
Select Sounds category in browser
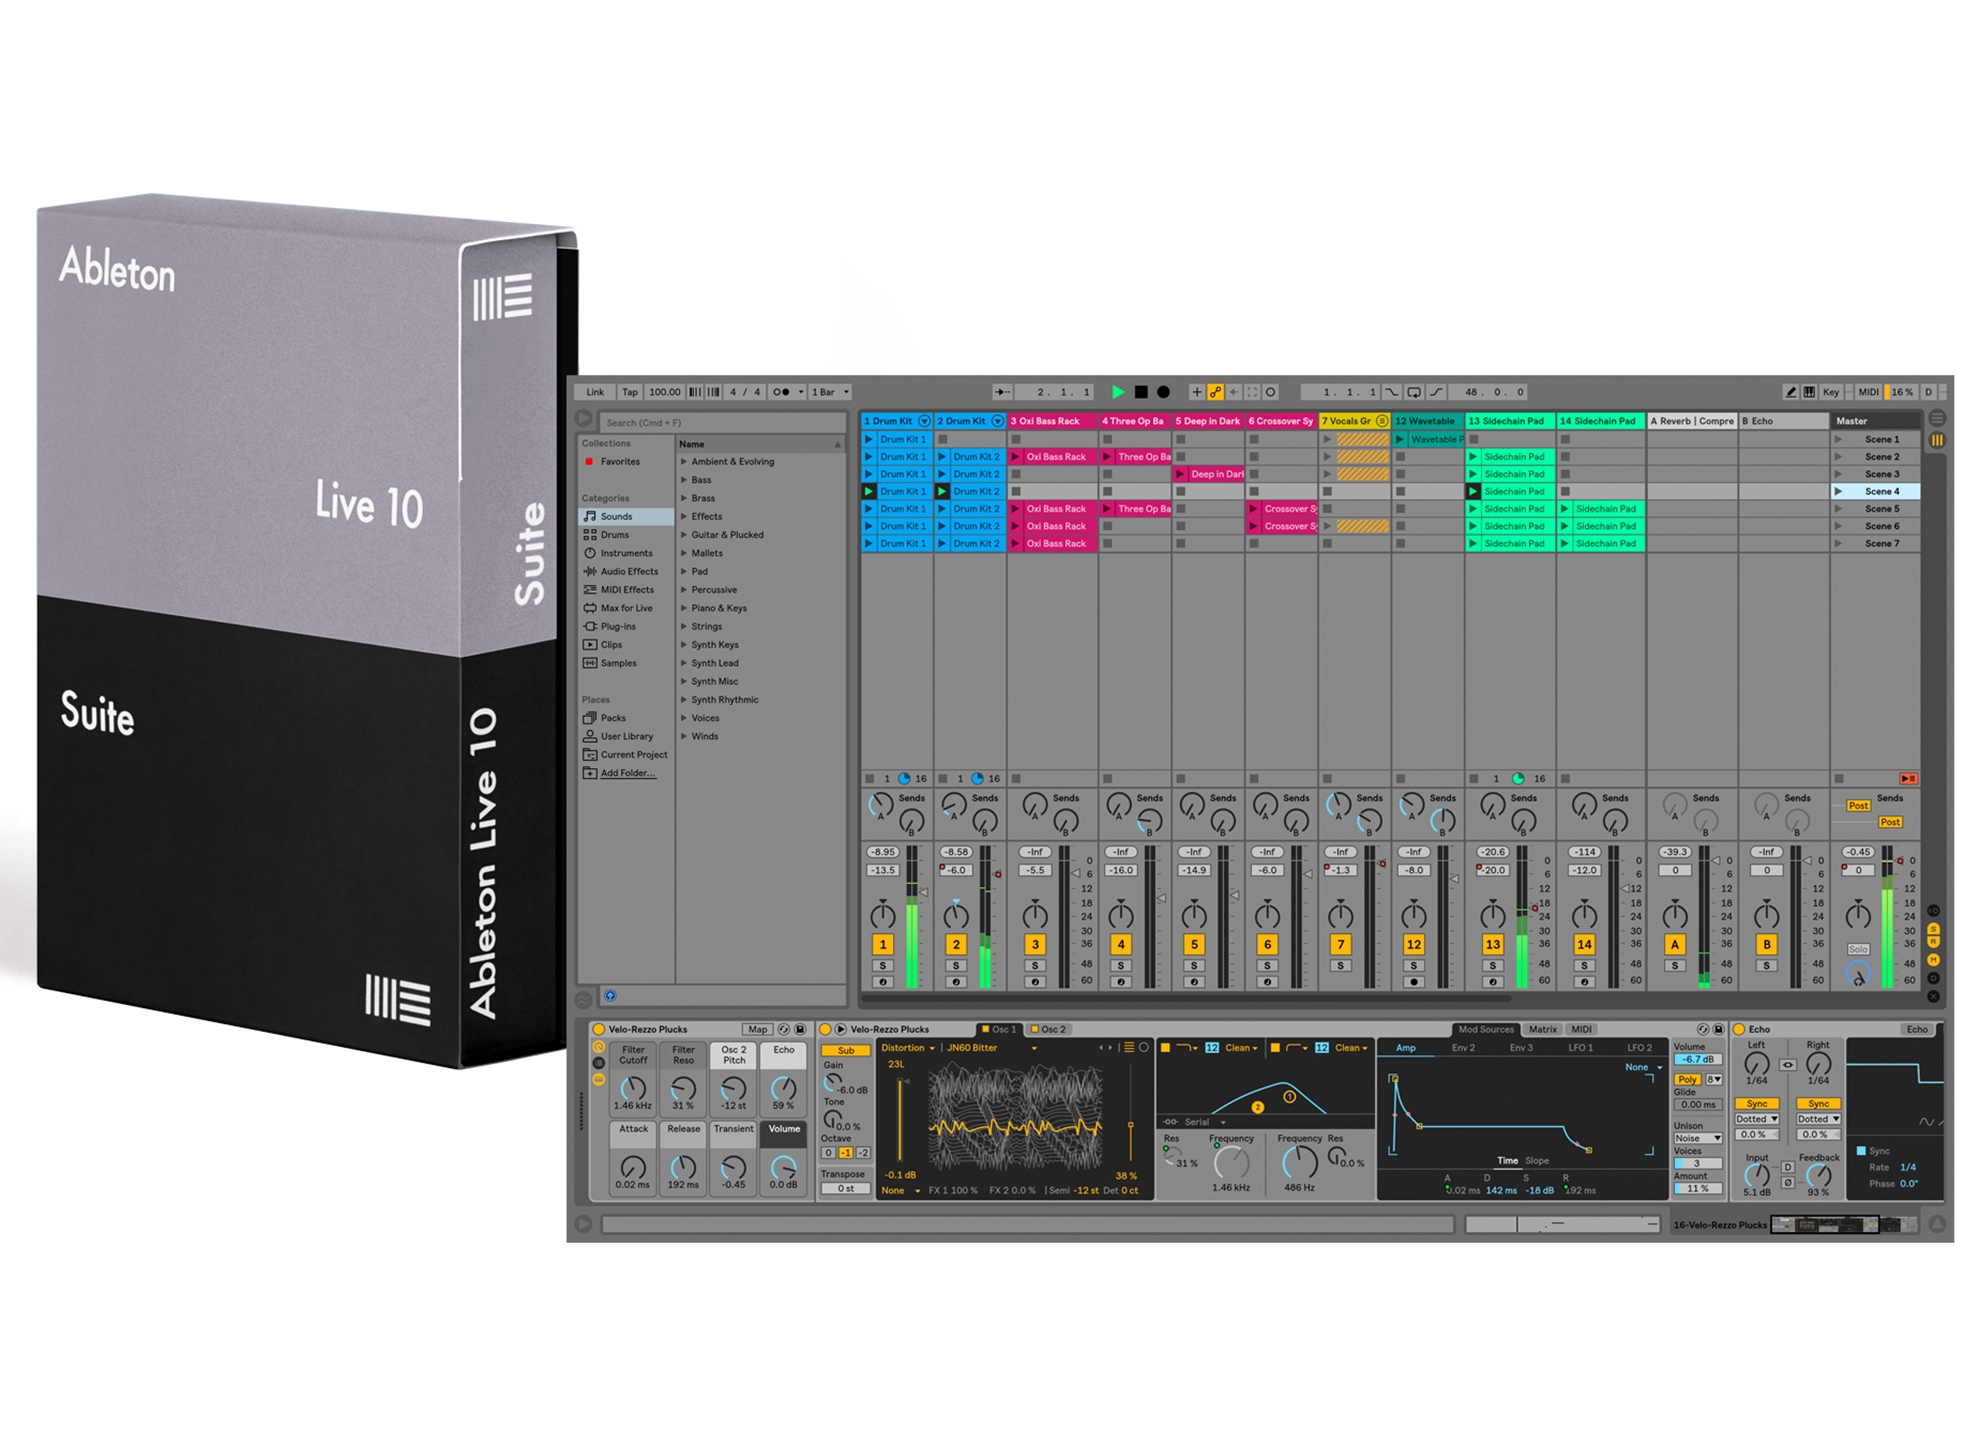(x=626, y=516)
